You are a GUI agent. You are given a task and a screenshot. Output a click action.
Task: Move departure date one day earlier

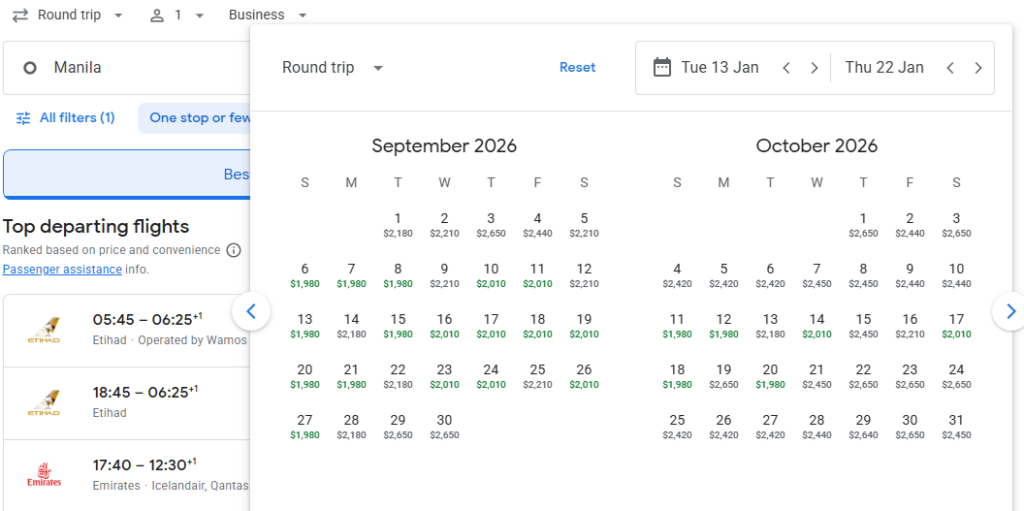787,68
